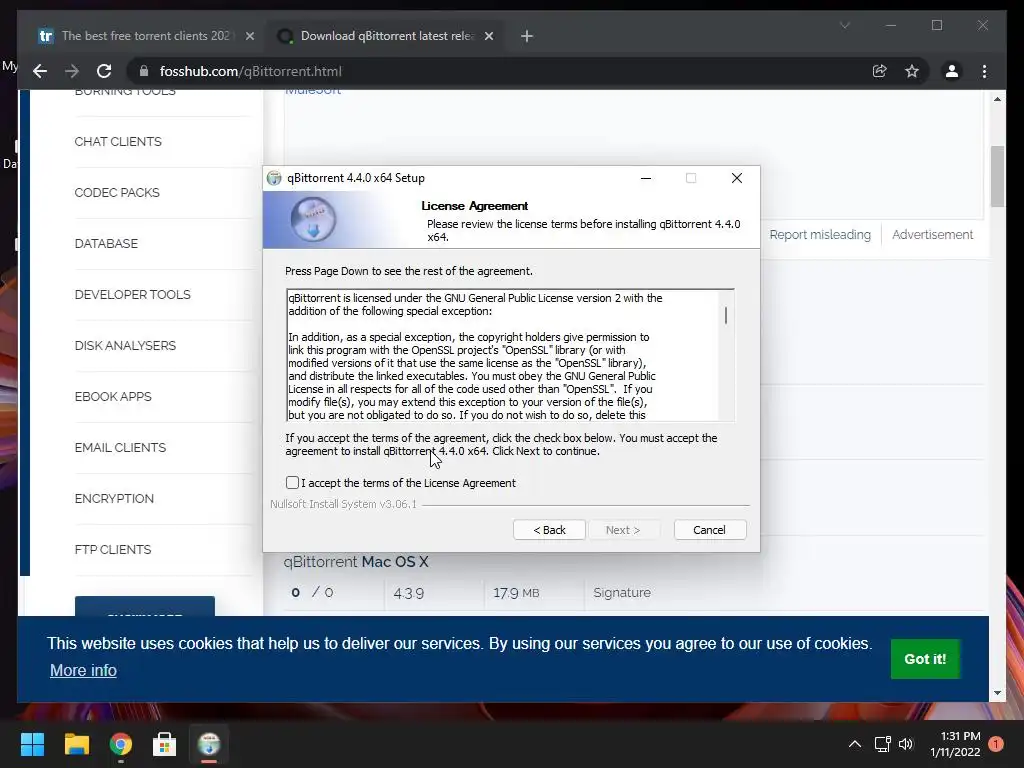The image size is (1024, 768).
Task: Show hidden system tray icons
Action: 854,744
